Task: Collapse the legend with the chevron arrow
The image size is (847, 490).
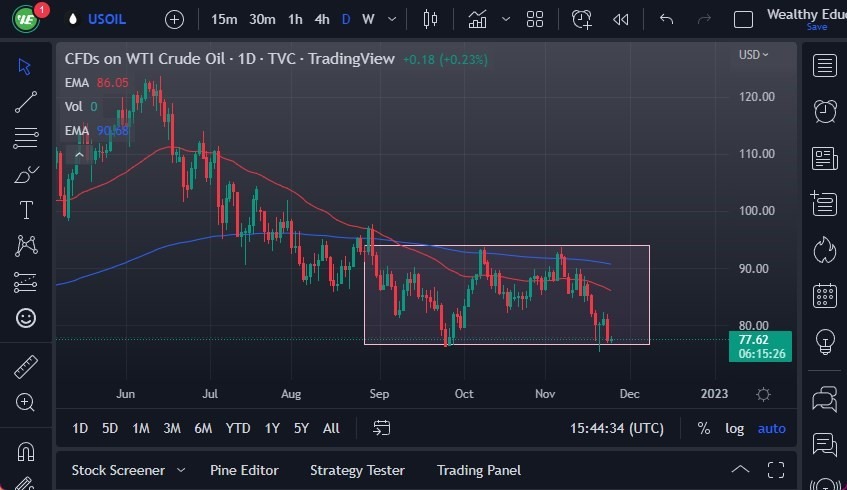Action: click(x=79, y=154)
